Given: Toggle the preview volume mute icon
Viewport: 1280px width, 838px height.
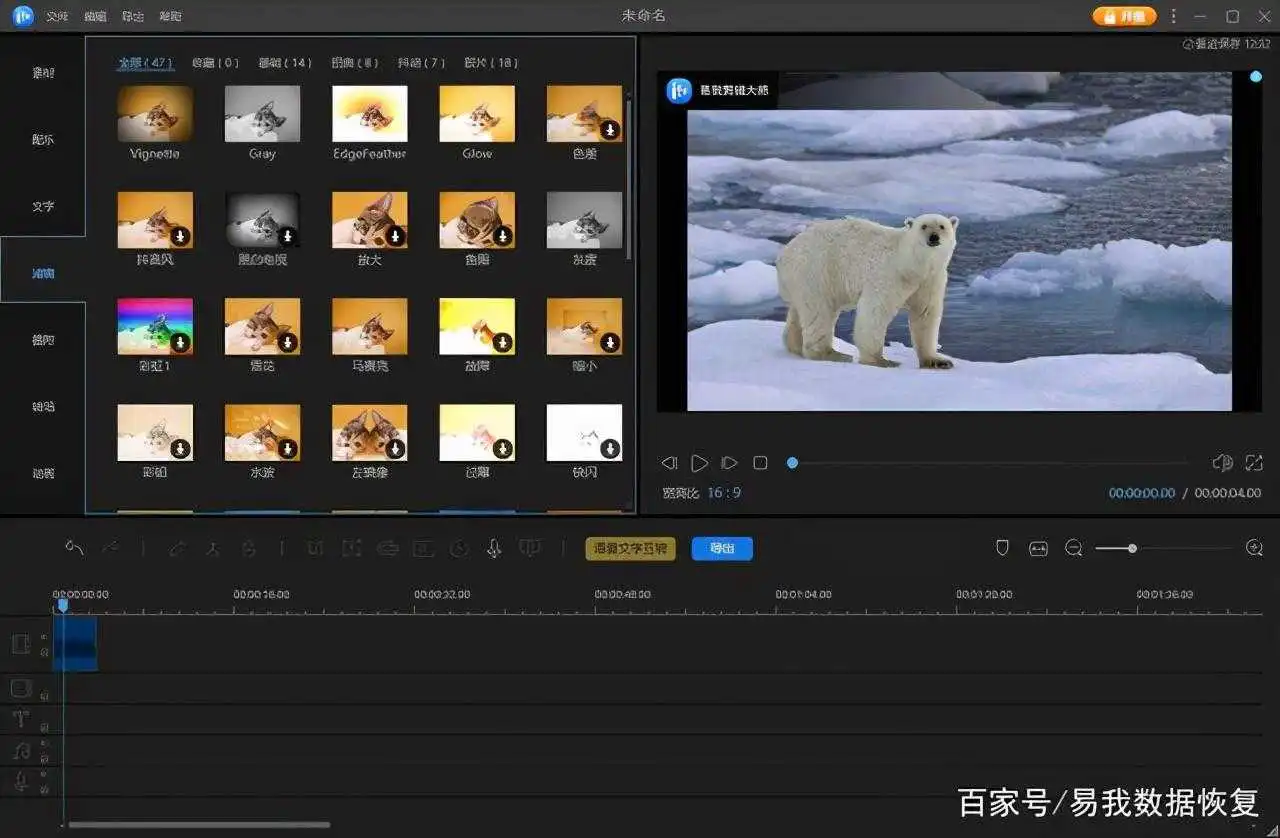Looking at the screenshot, I should point(1221,463).
